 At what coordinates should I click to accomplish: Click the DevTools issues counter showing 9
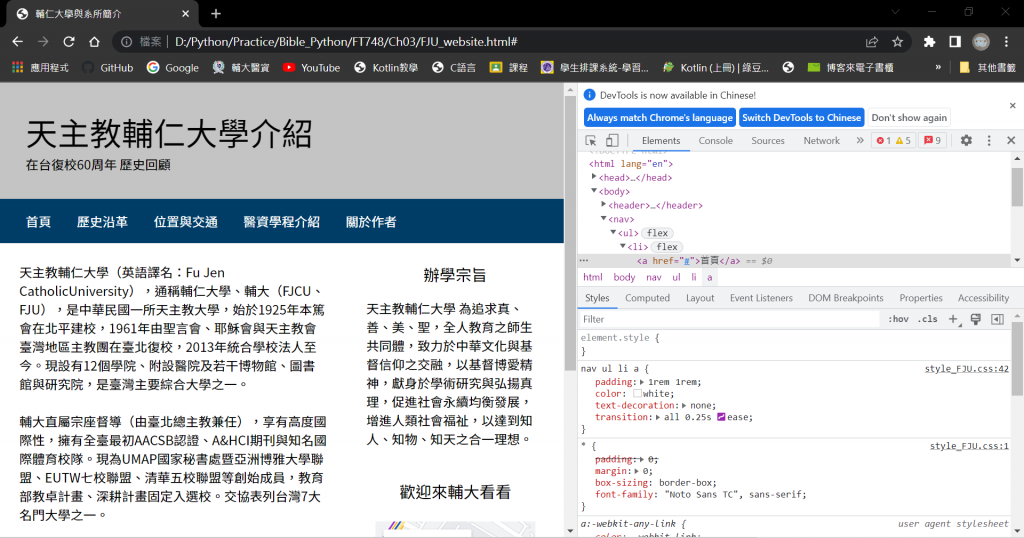point(933,140)
